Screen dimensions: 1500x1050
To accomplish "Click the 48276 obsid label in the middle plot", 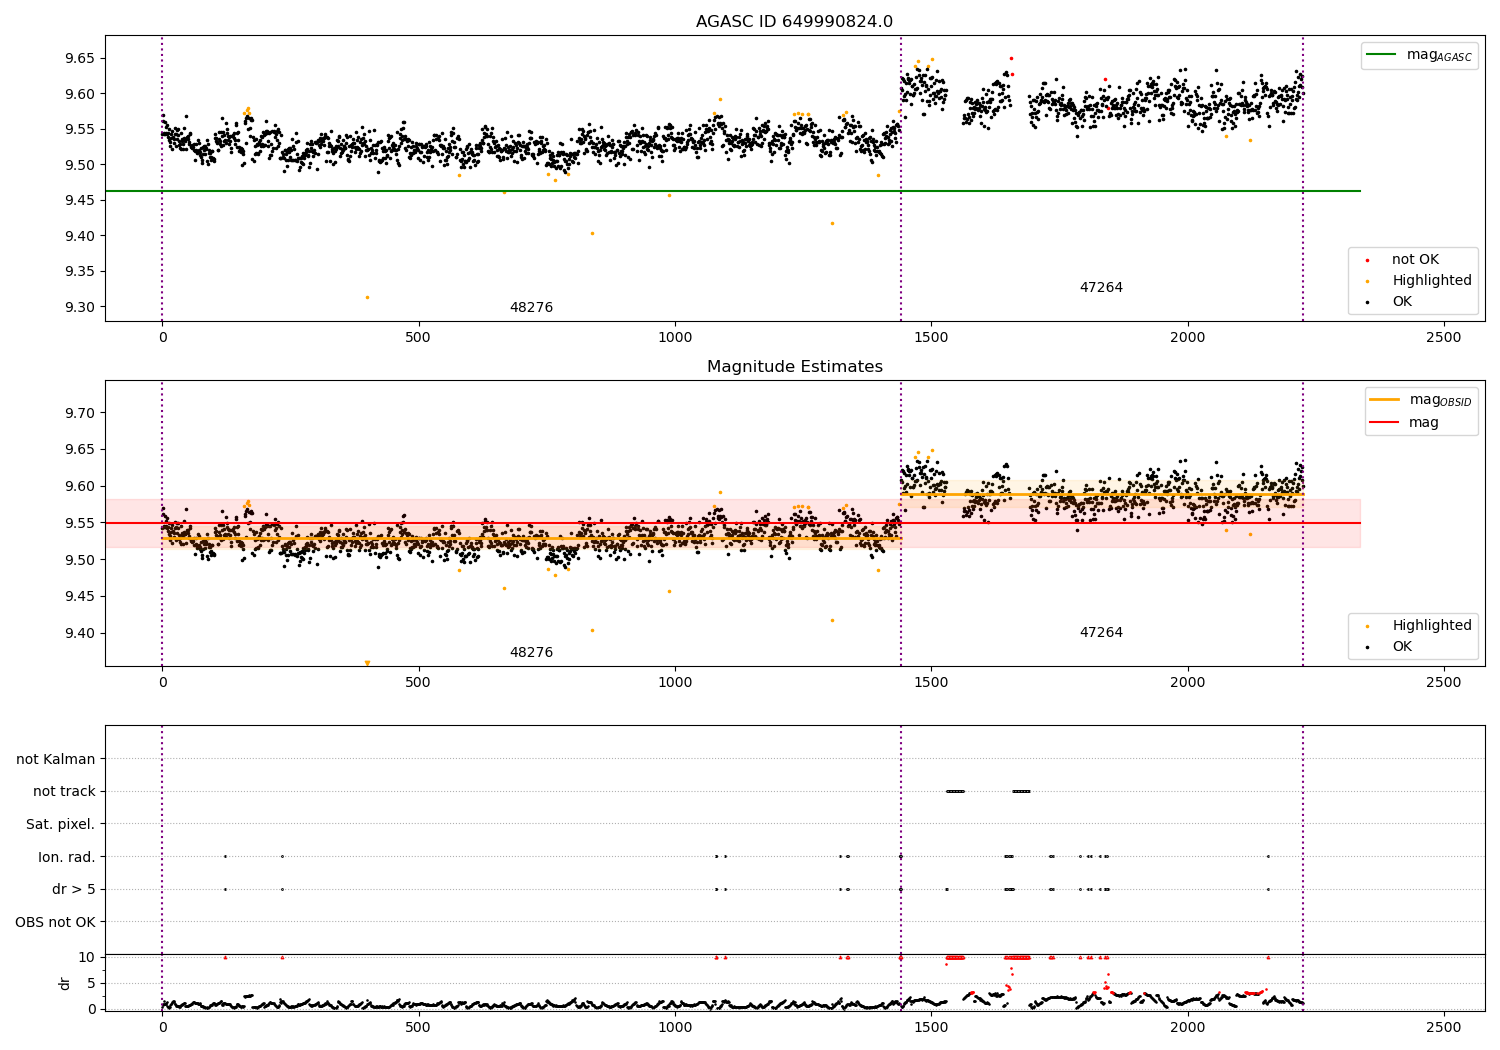I will (x=531, y=653).
